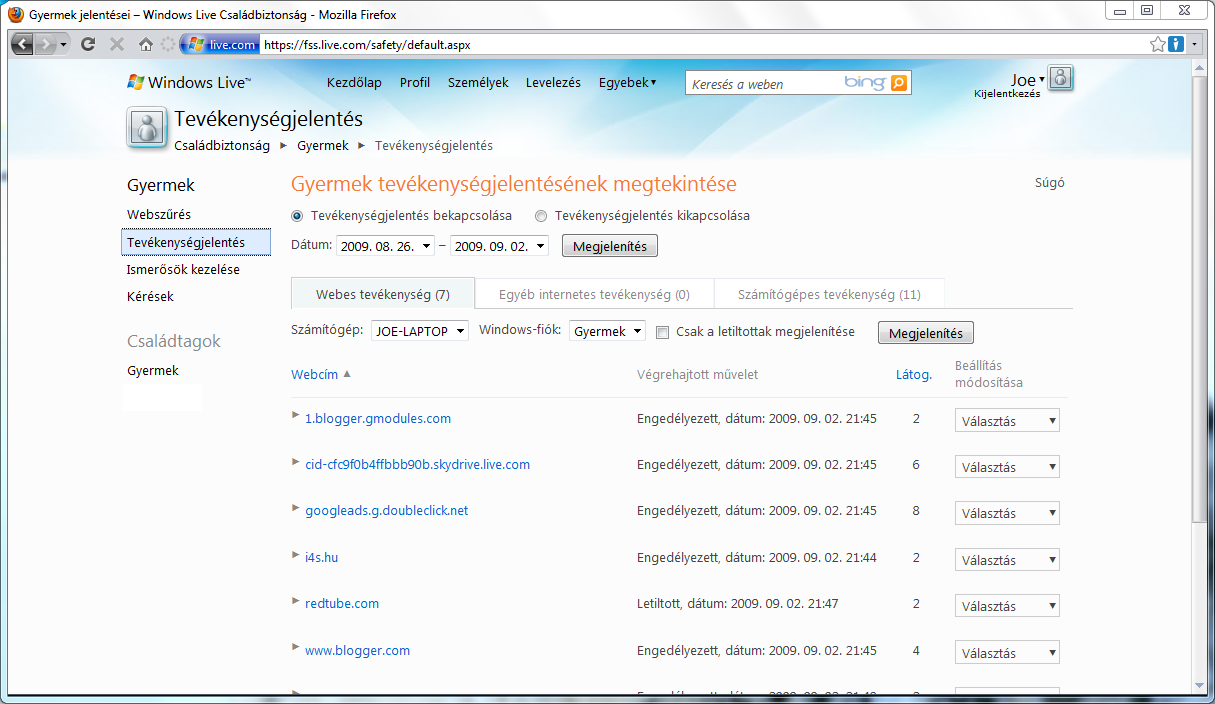Click the Windows Live logo
This screenshot has width=1215, height=704.
point(189,83)
